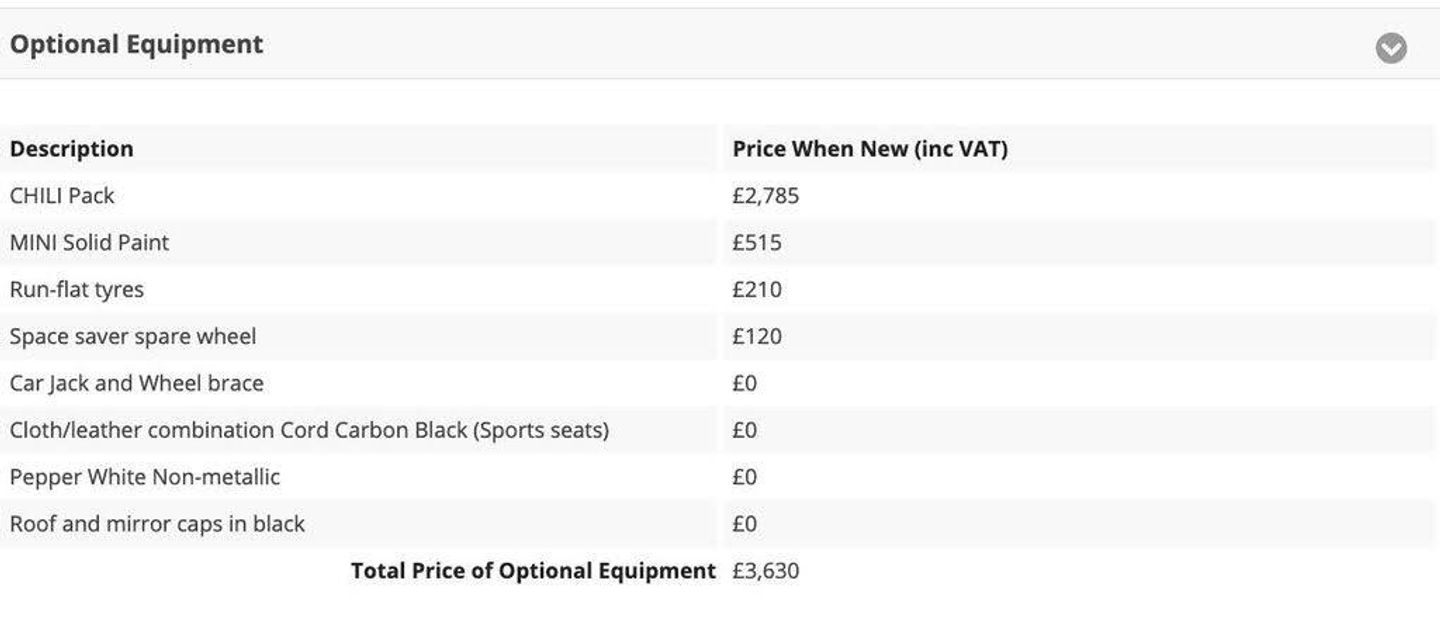Viewport: 1440px width, 624px height.
Task: Select the Description column header
Action: coord(72,149)
